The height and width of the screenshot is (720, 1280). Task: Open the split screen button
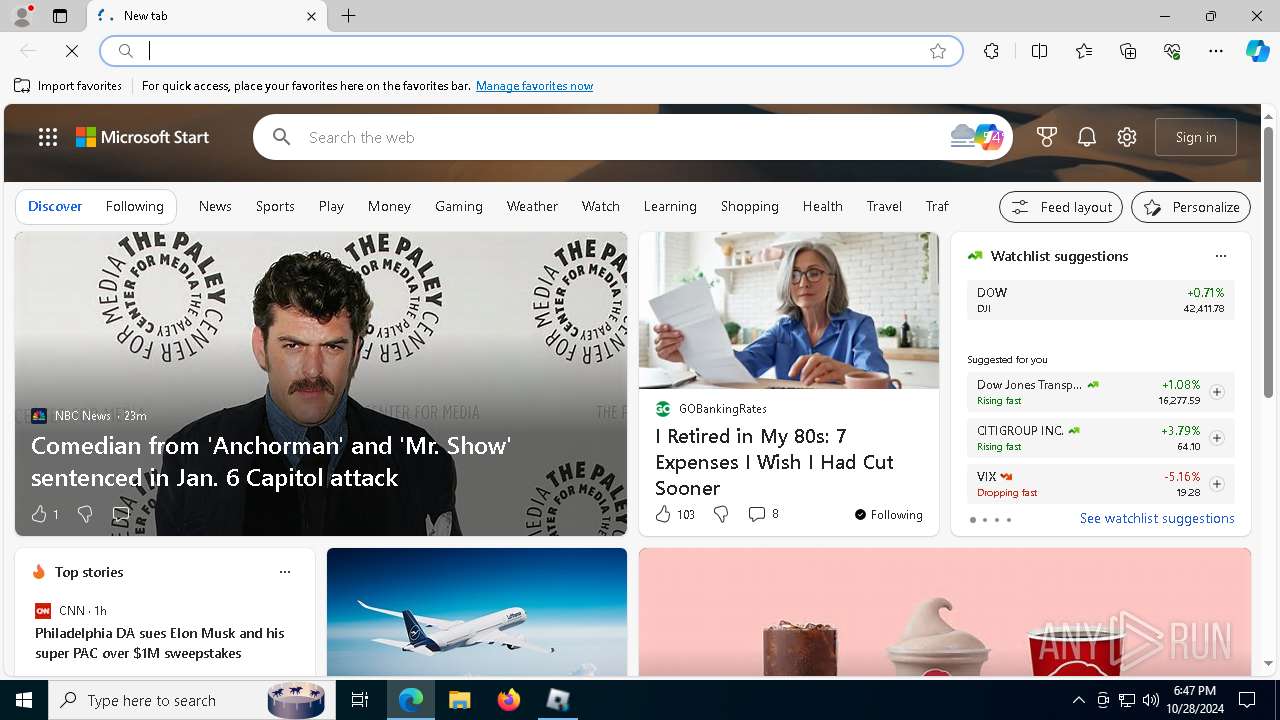point(1039,51)
